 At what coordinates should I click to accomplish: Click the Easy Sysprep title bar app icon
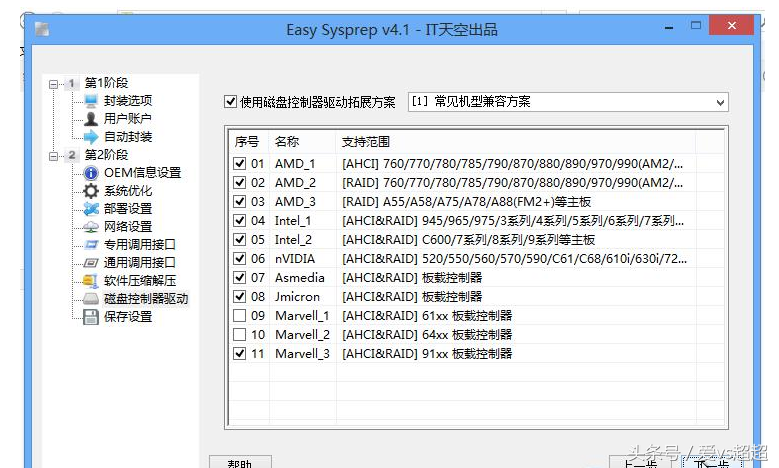(x=42, y=29)
